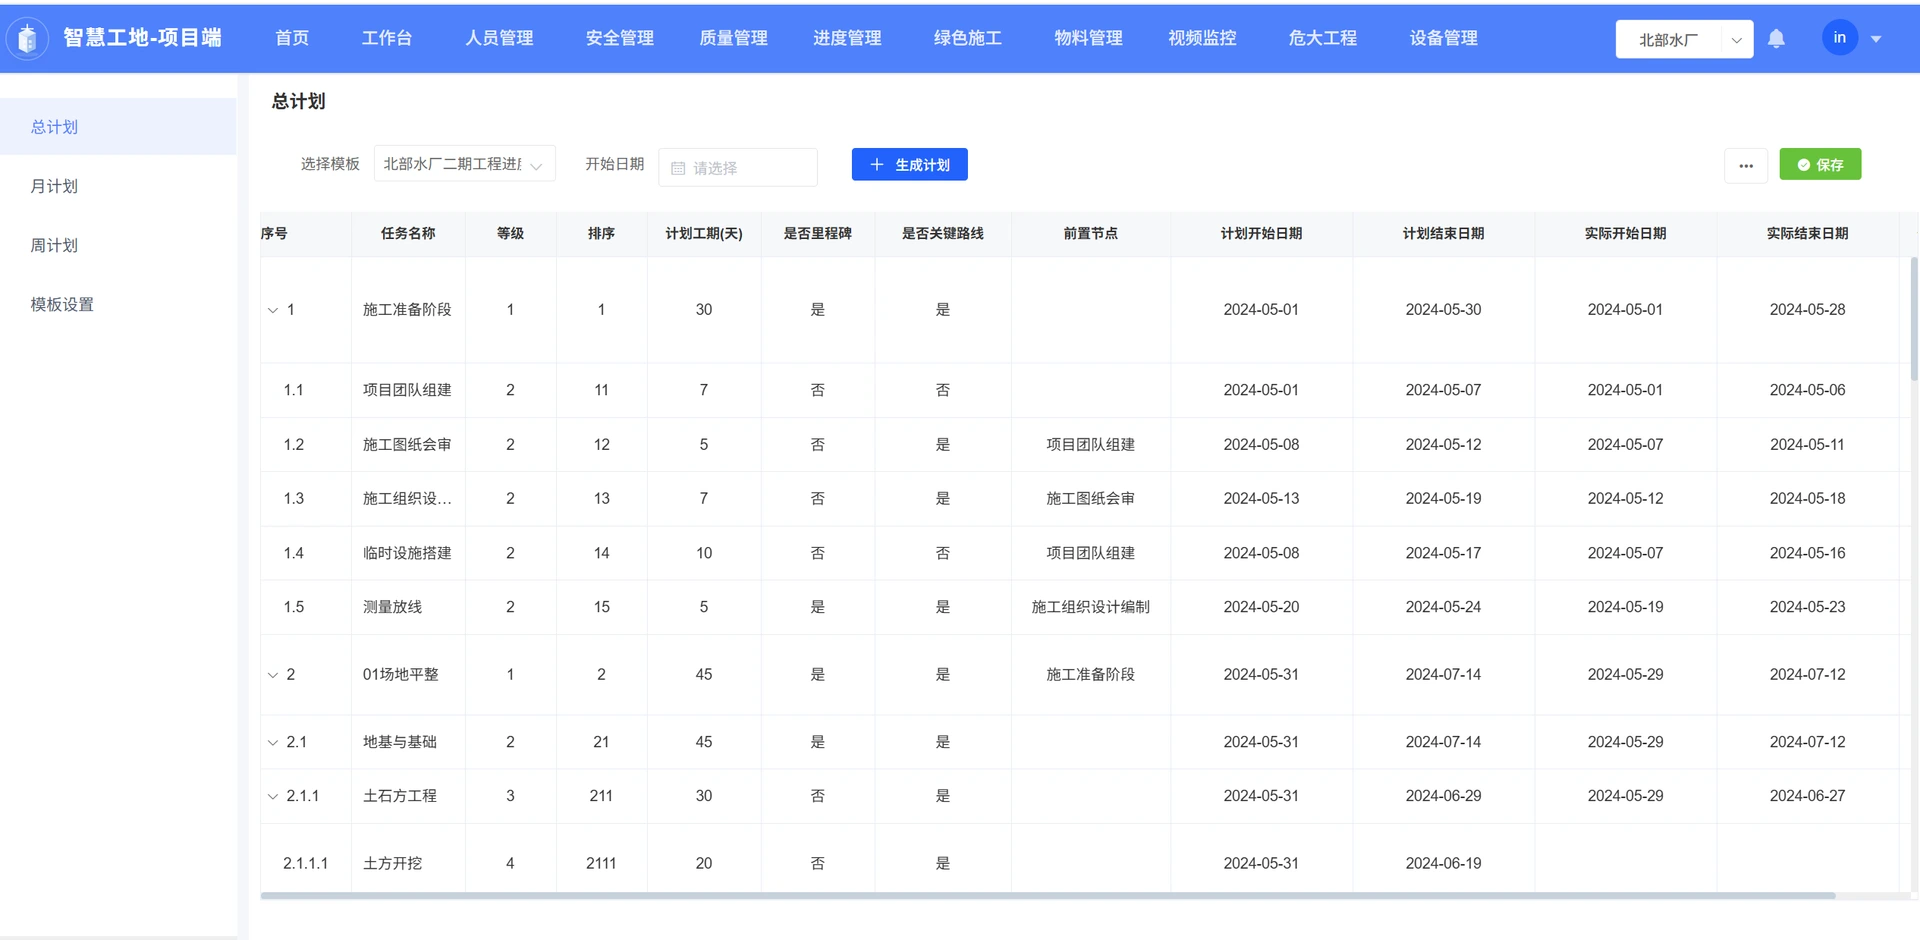Open 进度管理 menu
Viewport: 1920px width, 940px height.
click(847, 38)
